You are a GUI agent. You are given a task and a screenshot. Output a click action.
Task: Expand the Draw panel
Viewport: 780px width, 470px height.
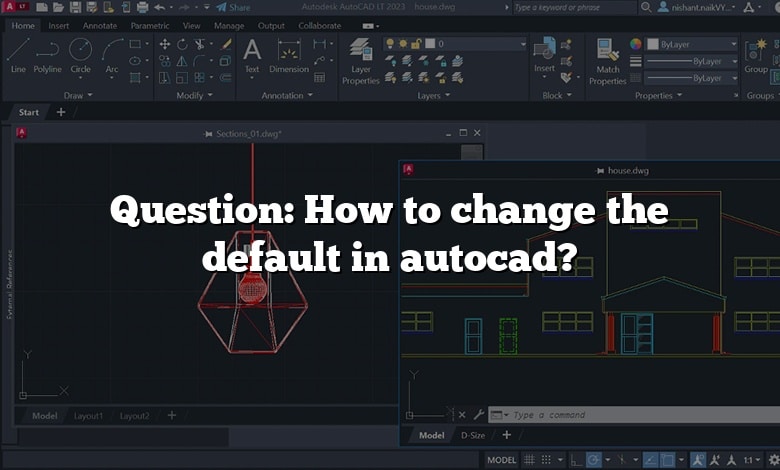pos(78,95)
